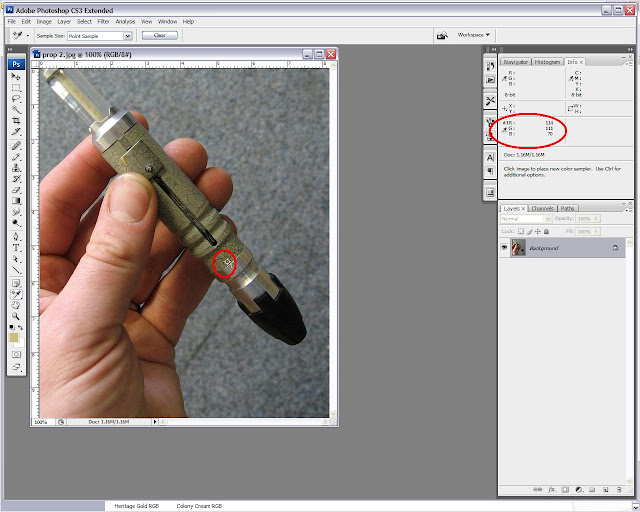Click the Clear button
The height and width of the screenshot is (512, 640).
coord(160,36)
